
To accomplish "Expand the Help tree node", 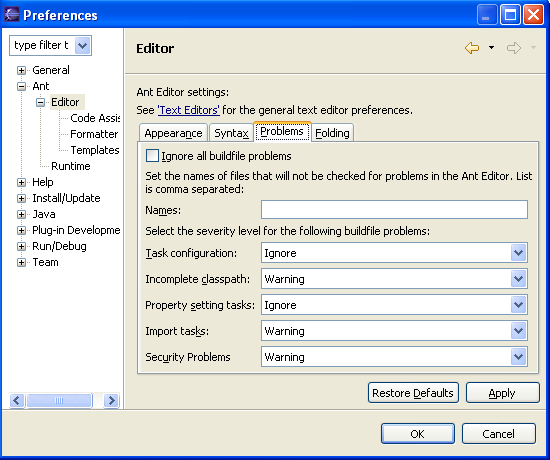I will (x=21, y=182).
